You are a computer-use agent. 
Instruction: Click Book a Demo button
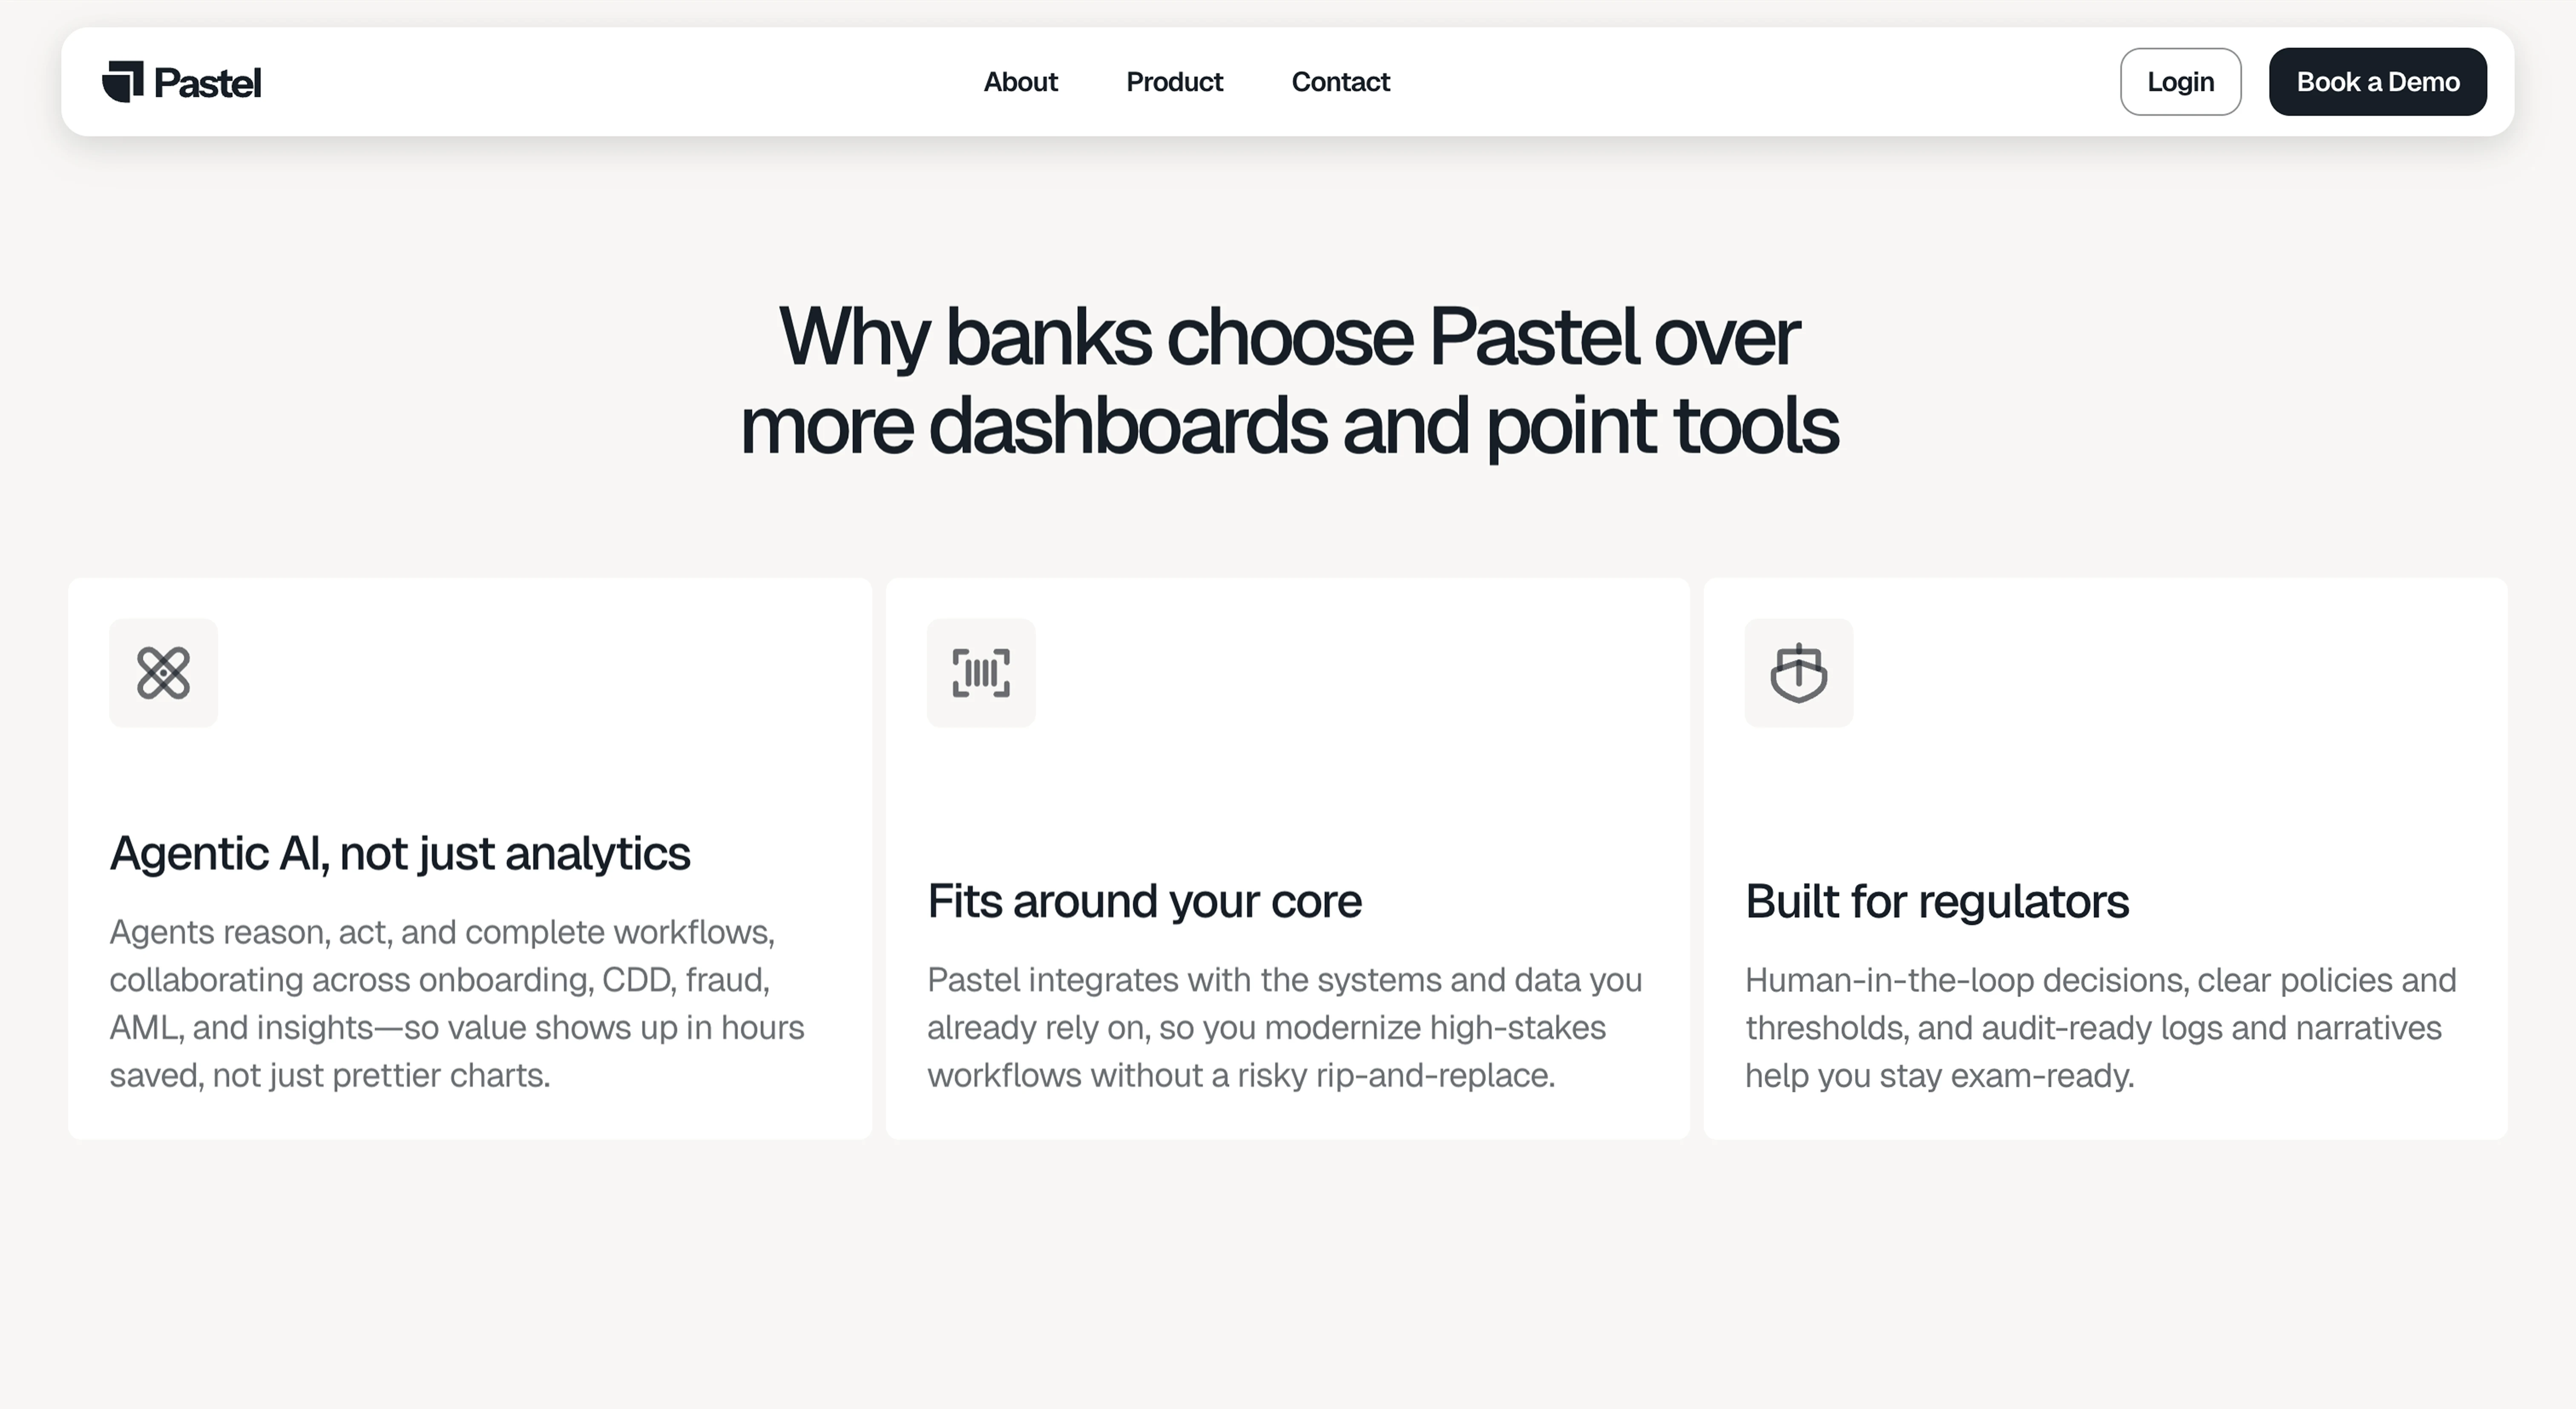coord(2377,82)
